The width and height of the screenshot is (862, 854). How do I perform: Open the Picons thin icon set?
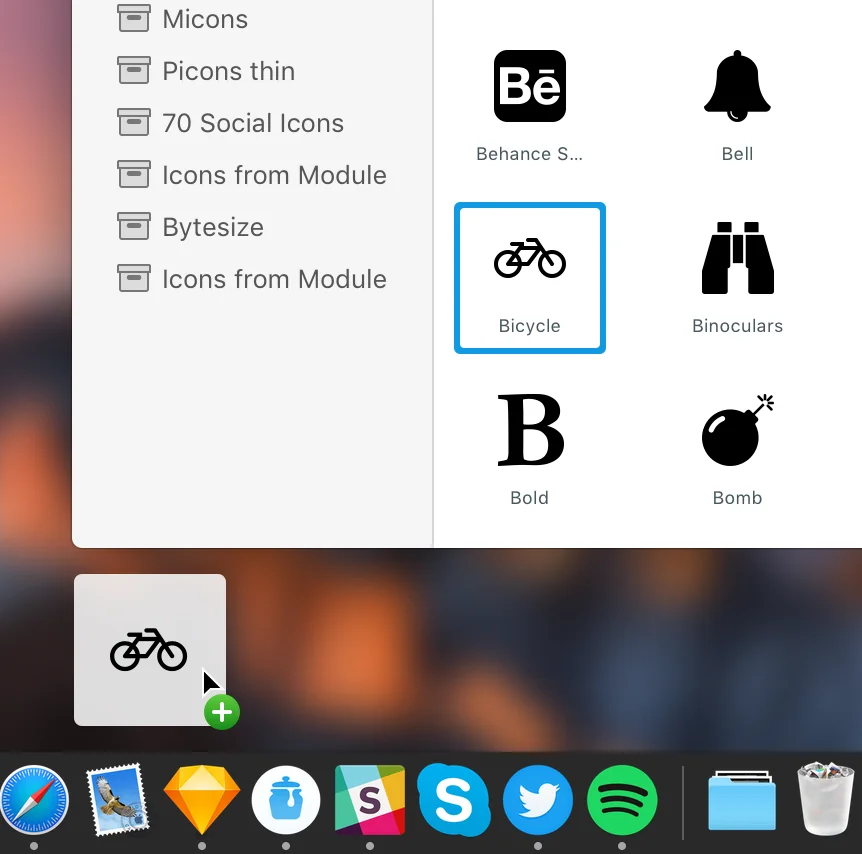(228, 71)
